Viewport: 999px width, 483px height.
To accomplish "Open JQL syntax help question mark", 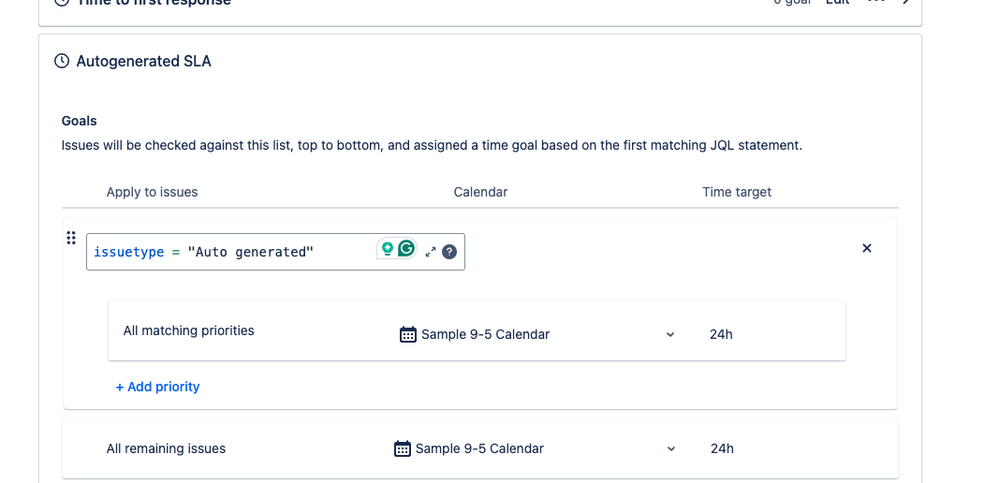I will tap(449, 252).
